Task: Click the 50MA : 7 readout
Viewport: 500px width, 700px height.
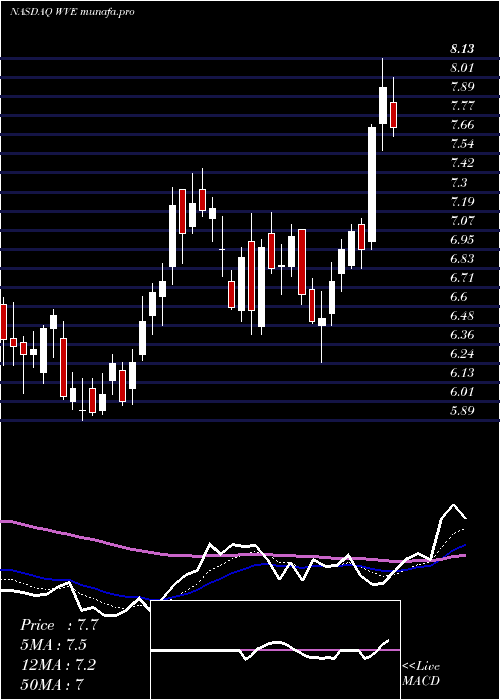Action: tap(51, 684)
